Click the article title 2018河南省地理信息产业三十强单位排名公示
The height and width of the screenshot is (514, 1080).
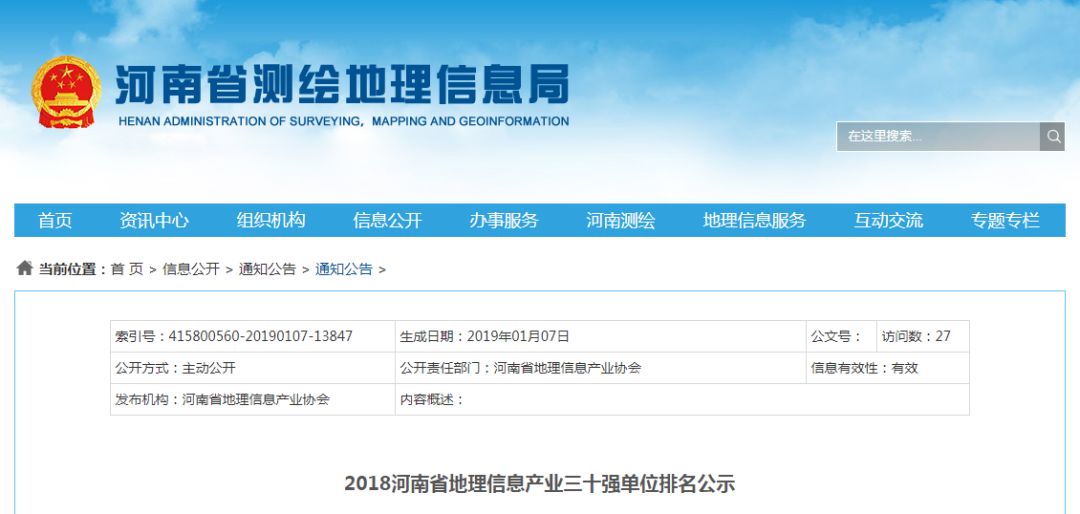539,484
